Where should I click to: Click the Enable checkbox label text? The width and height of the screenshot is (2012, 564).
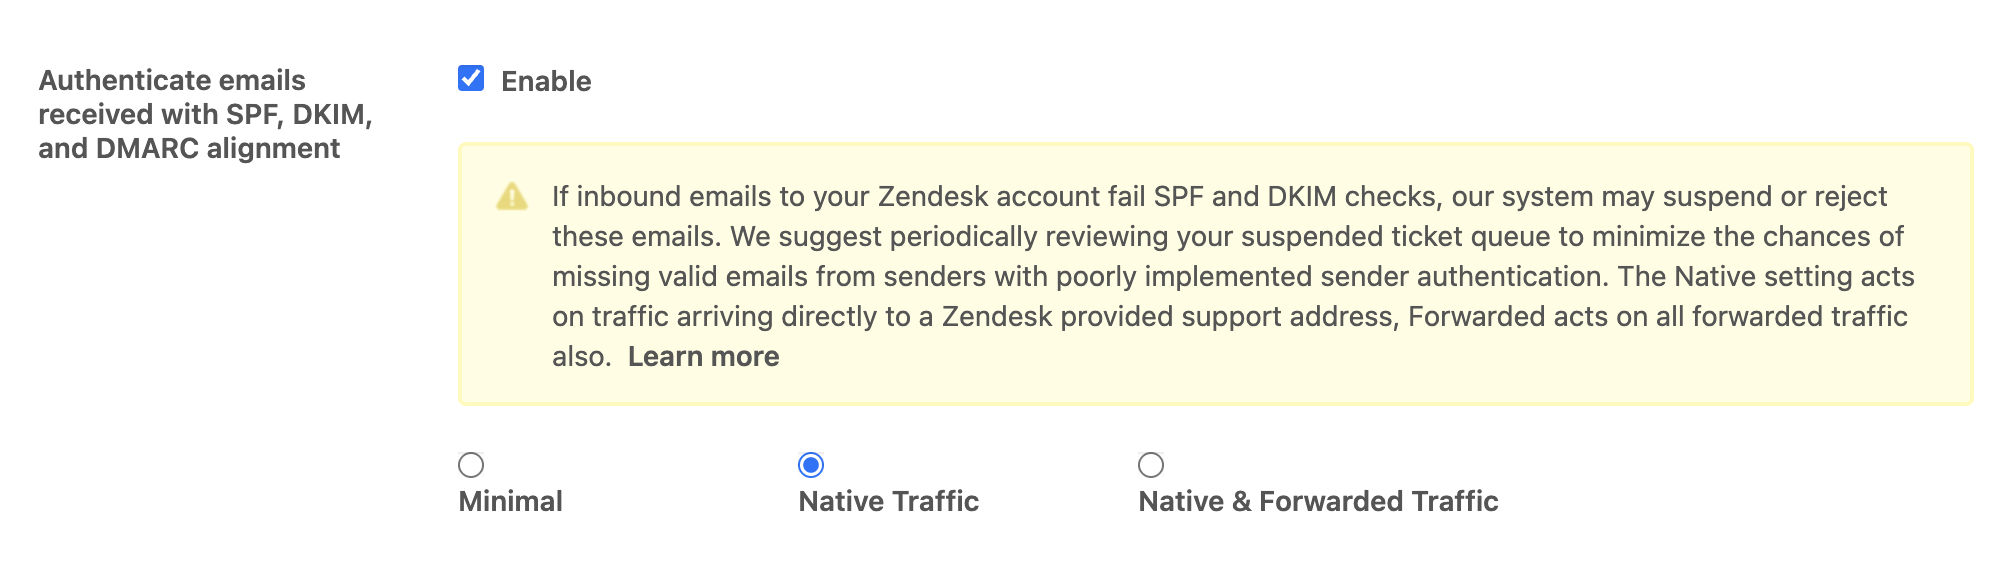546,81
